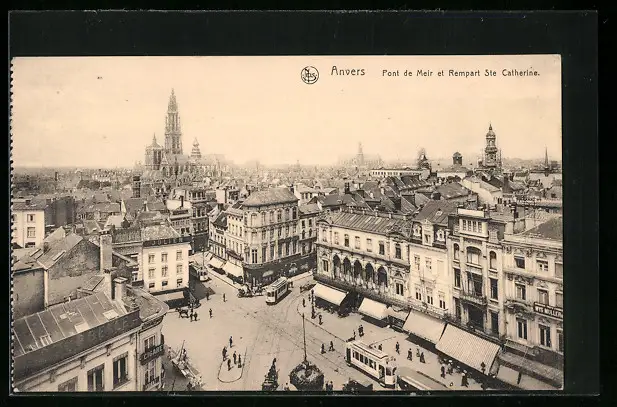Click the pedestrian traffic island in the square
This screenshot has height=407, width=617.
click(x=231, y=366)
